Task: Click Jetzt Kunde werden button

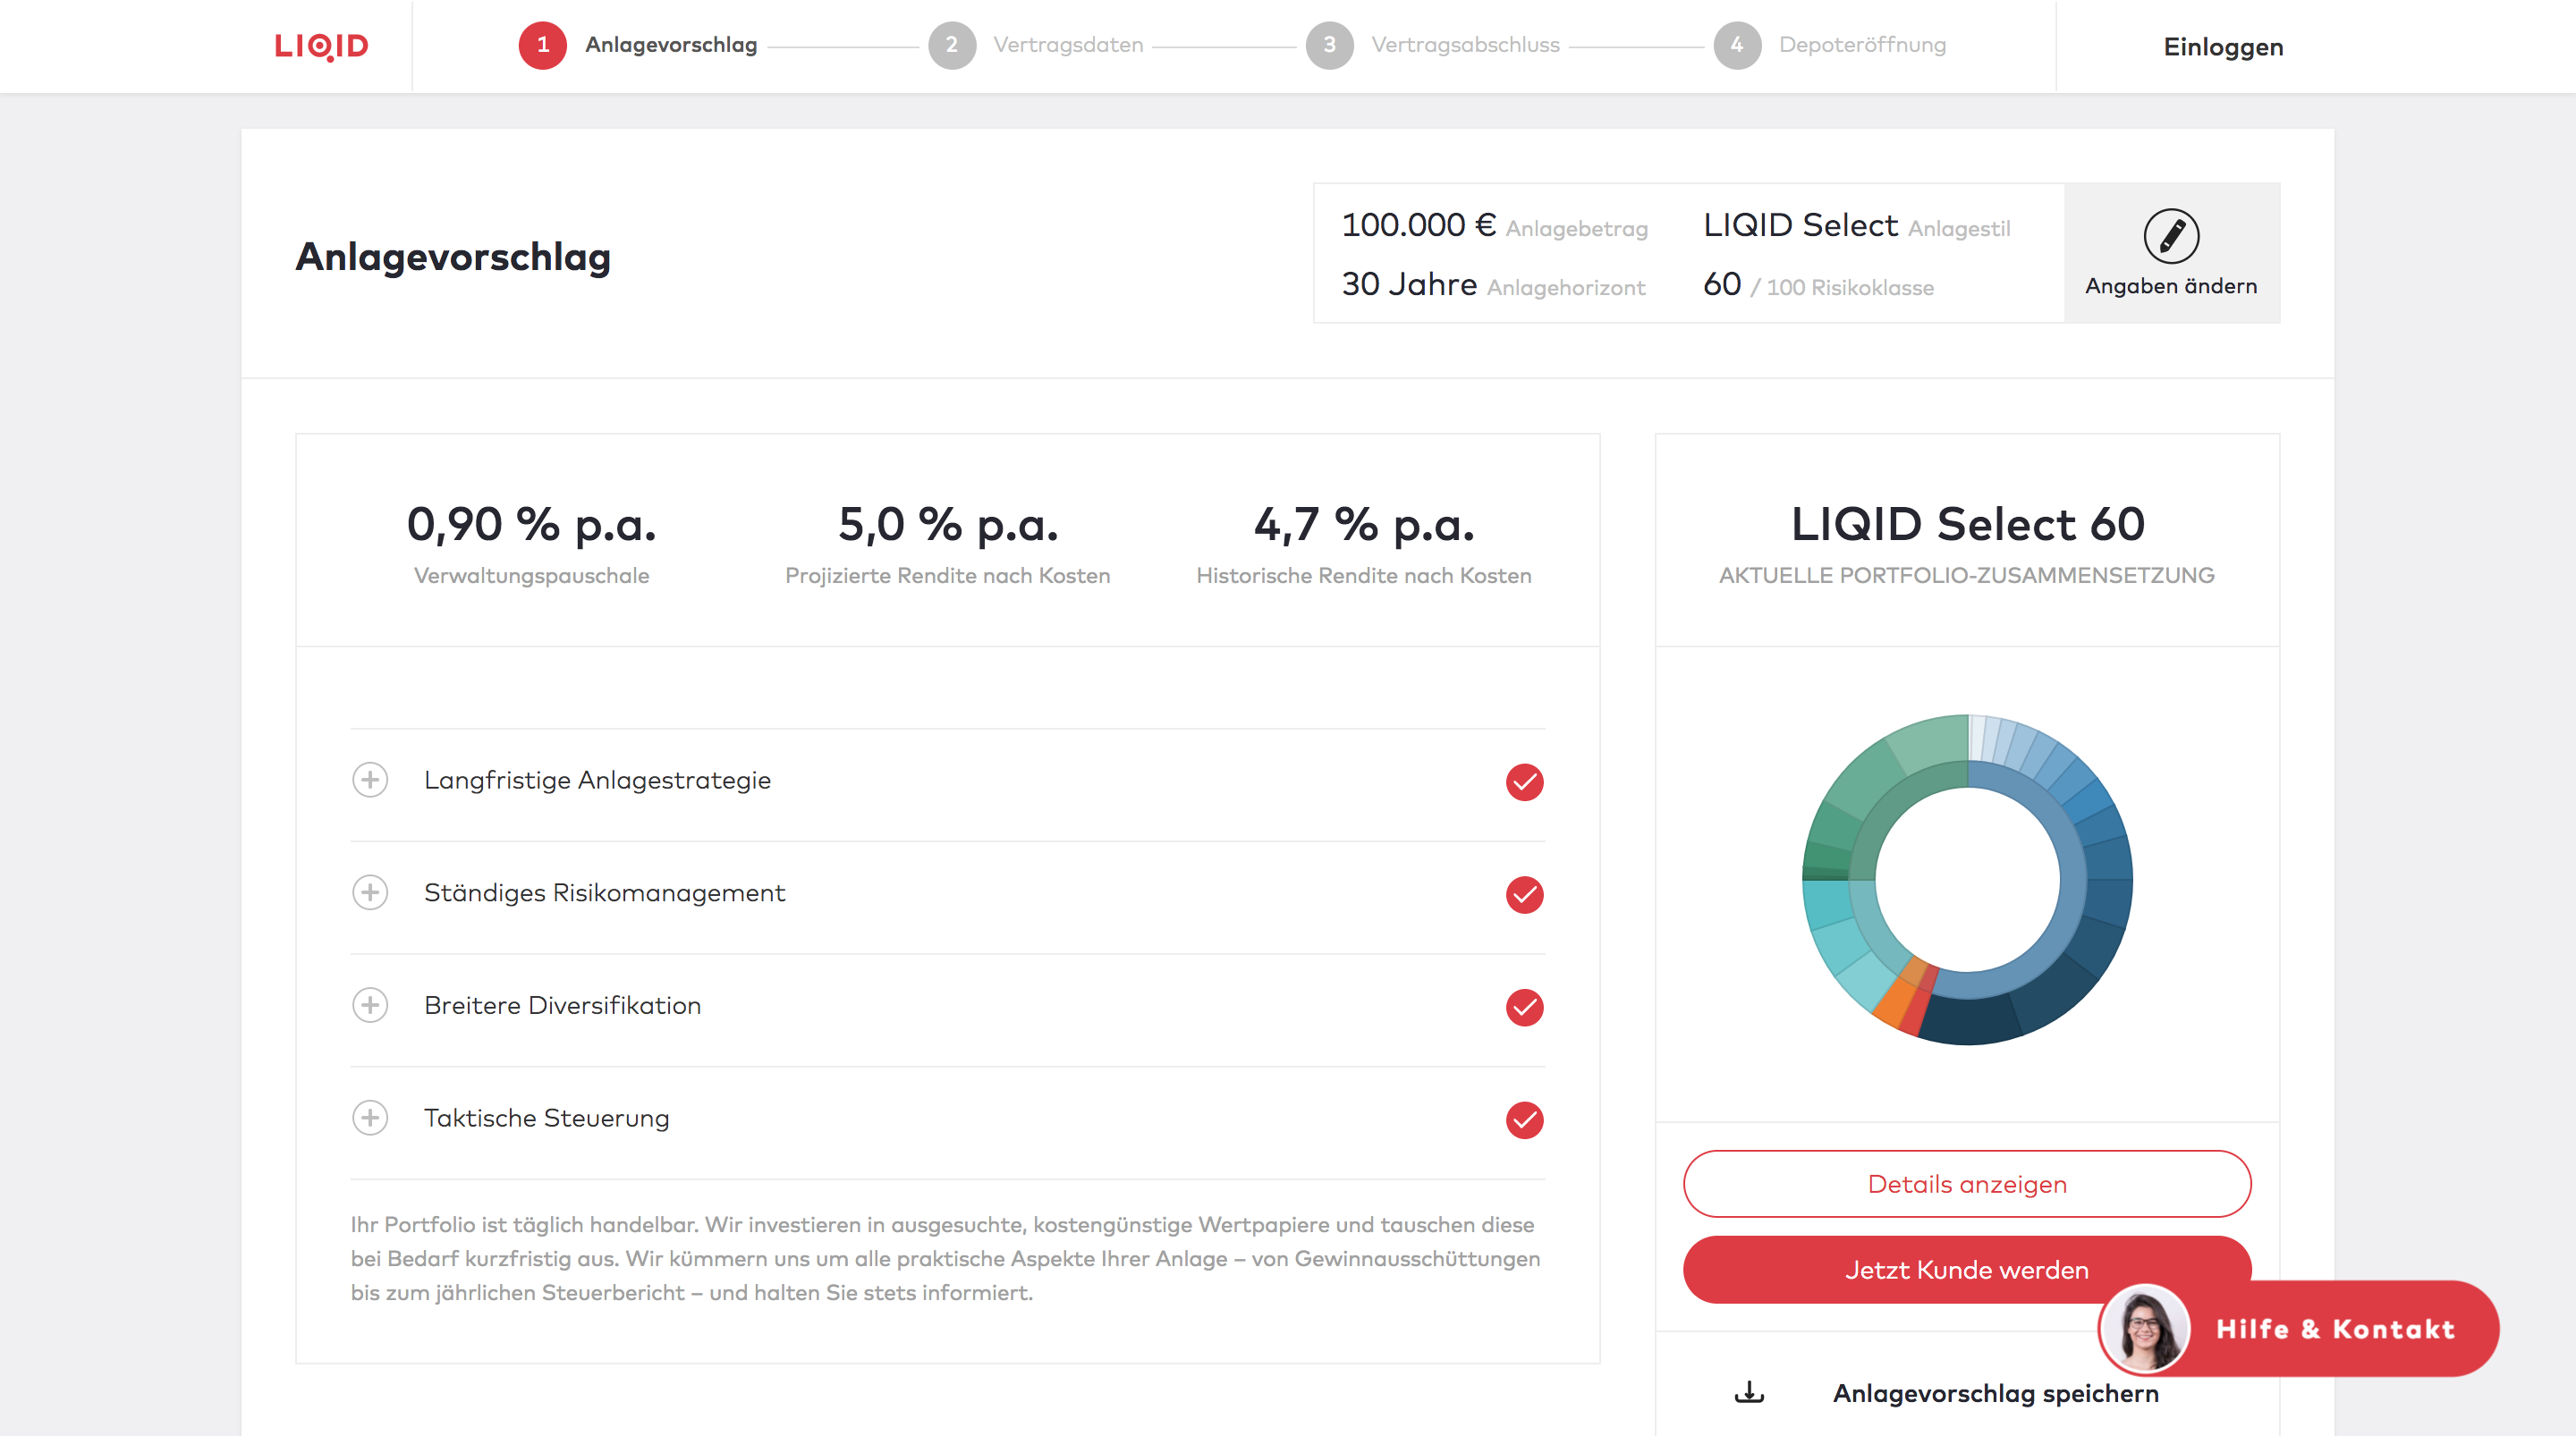Action: (1967, 1270)
